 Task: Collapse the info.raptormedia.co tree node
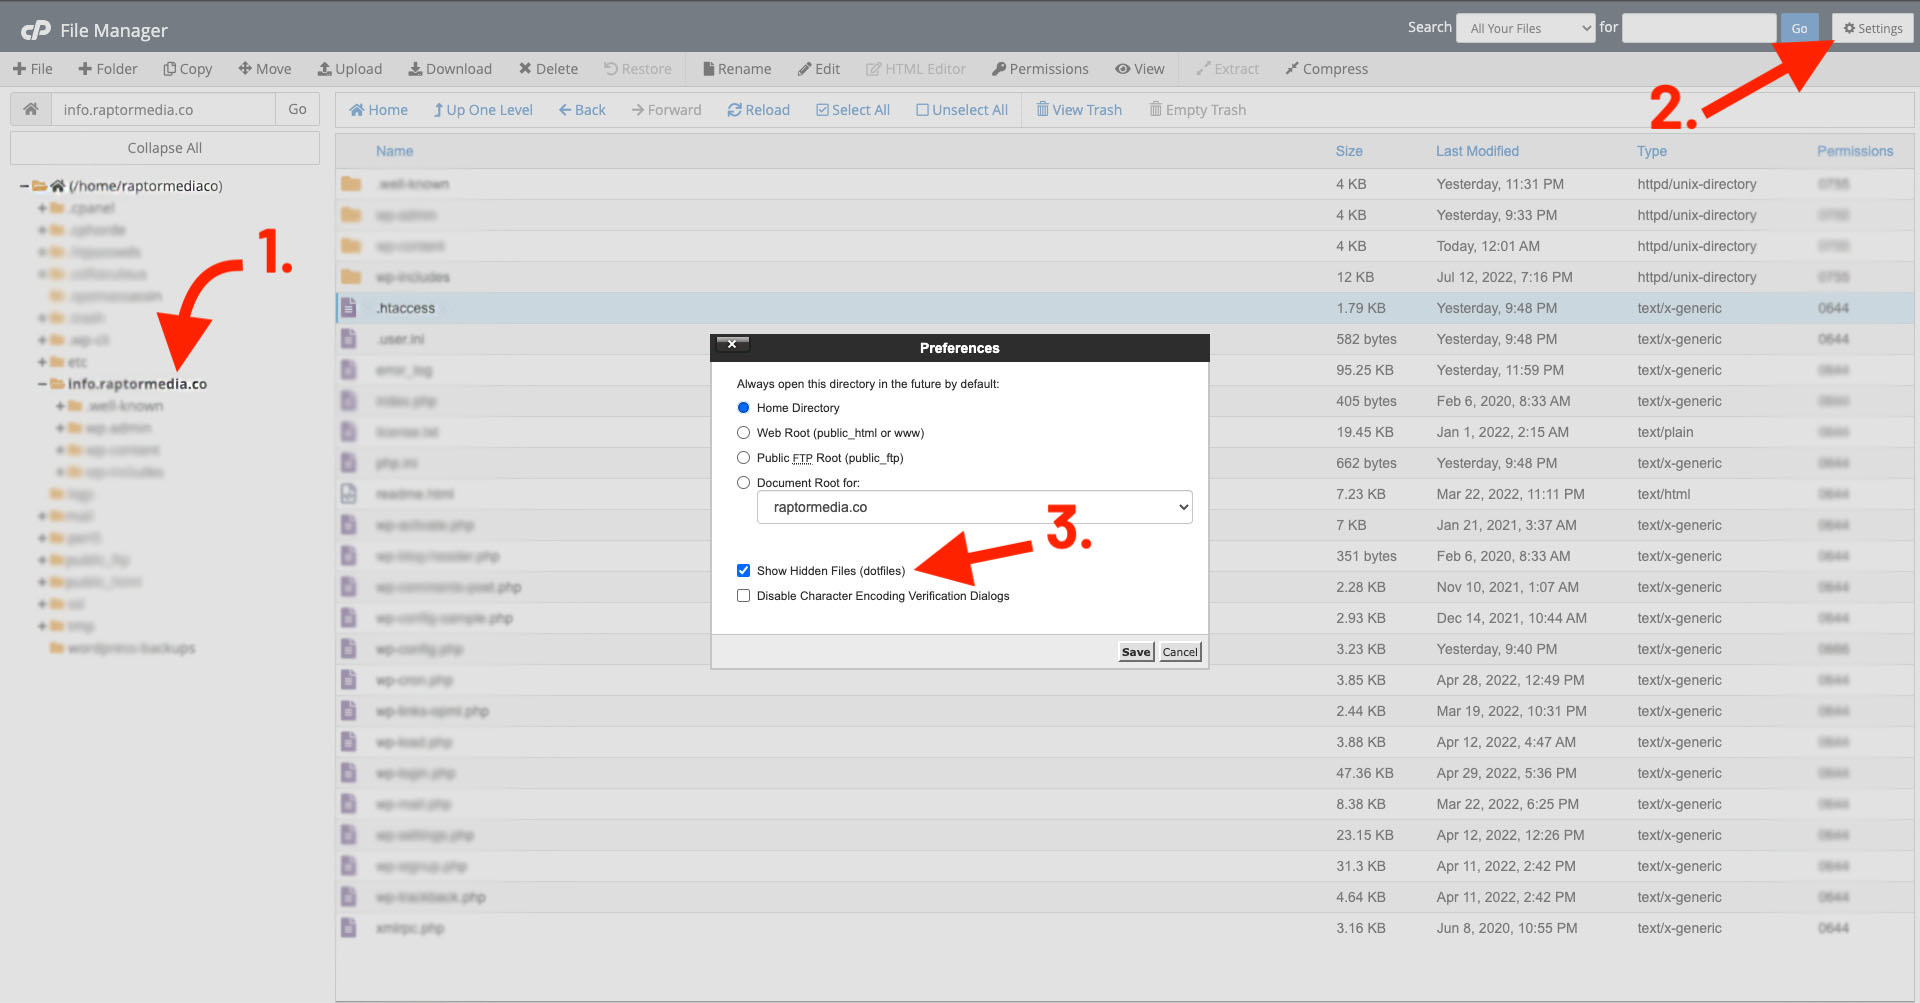(40, 383)
